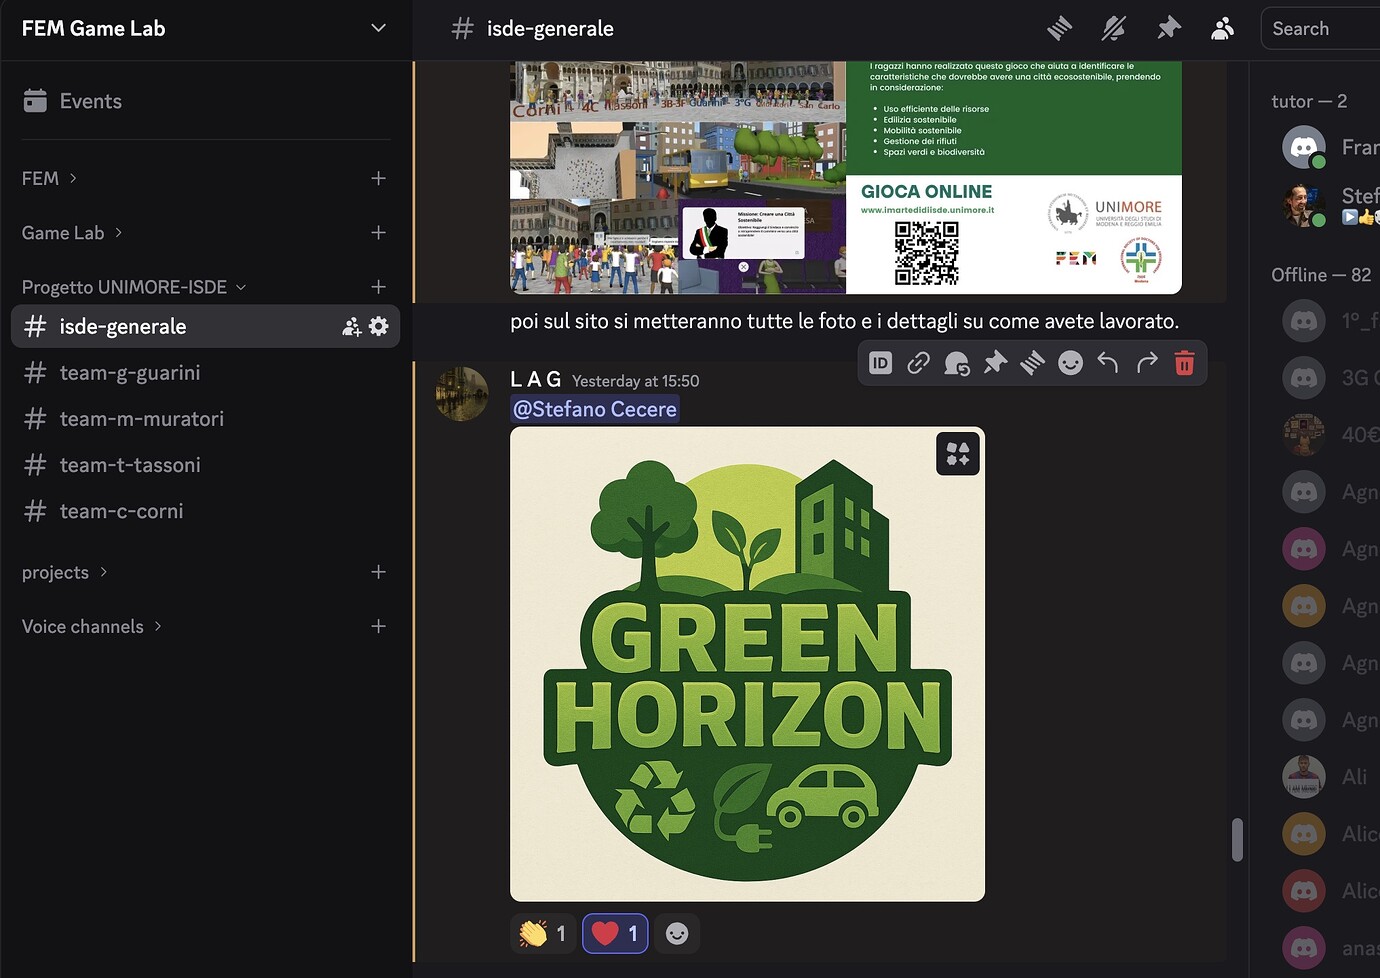Screen dimensions: 1380x978
Task: Expand the projects category
Action: coord(65,572)
